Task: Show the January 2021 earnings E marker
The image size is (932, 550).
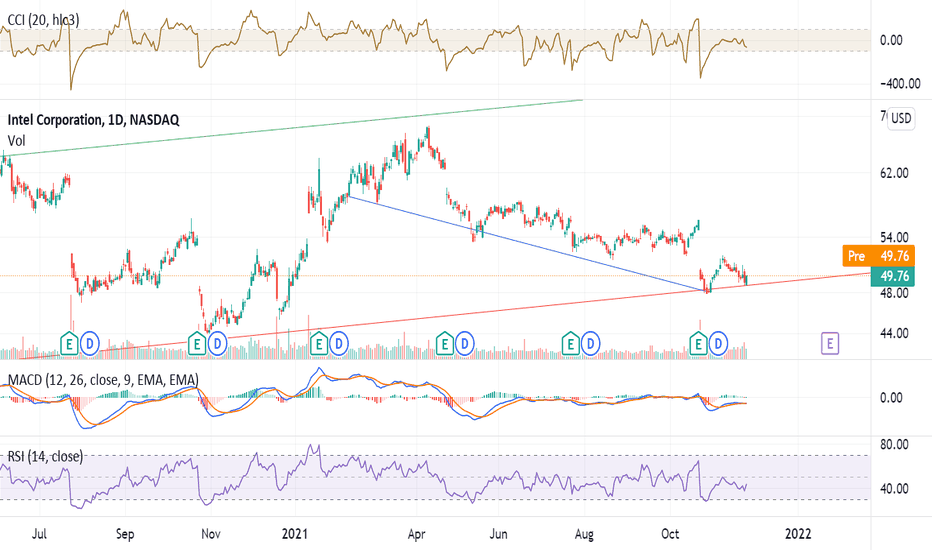Action: tap(319, 343)
